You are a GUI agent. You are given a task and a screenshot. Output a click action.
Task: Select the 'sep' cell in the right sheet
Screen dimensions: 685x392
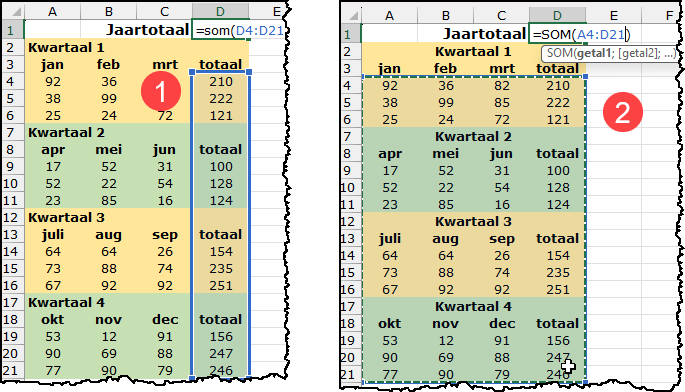[x=501, y=239]
